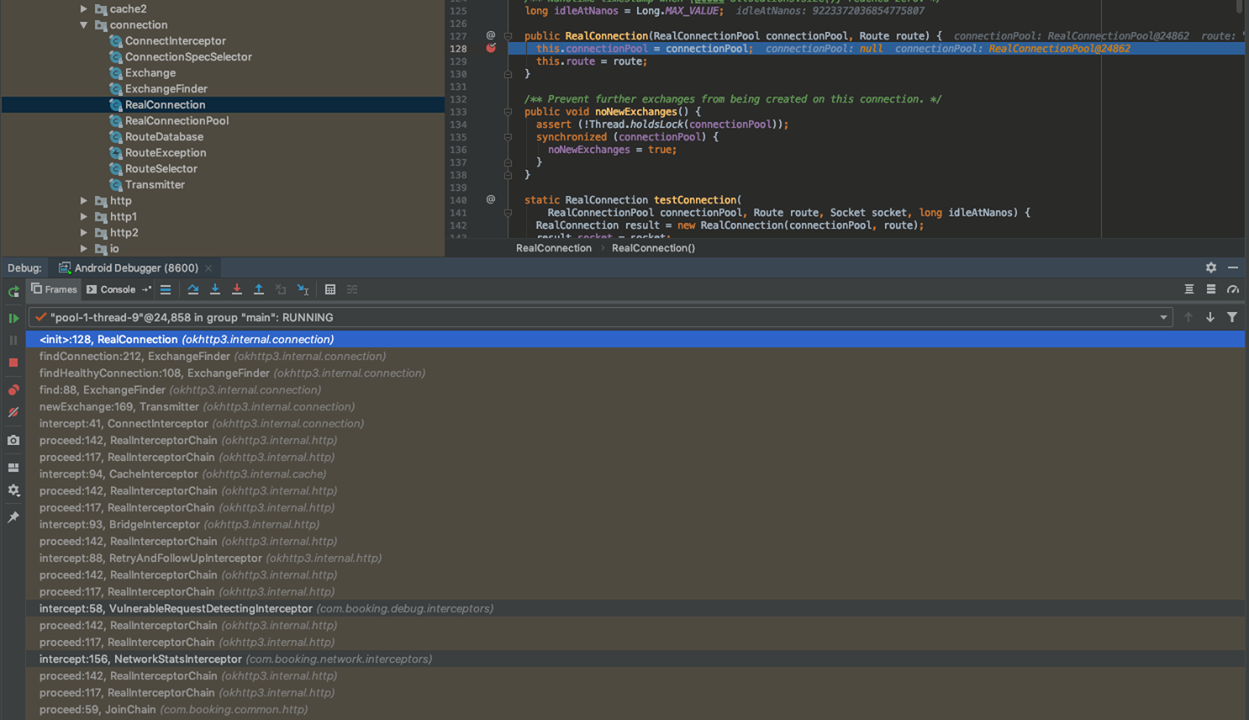Image resolution: width=1249 pixels, height=720 pixels.
Task: Open View Breakpoints red circles icon
Action: coord(13,390)
